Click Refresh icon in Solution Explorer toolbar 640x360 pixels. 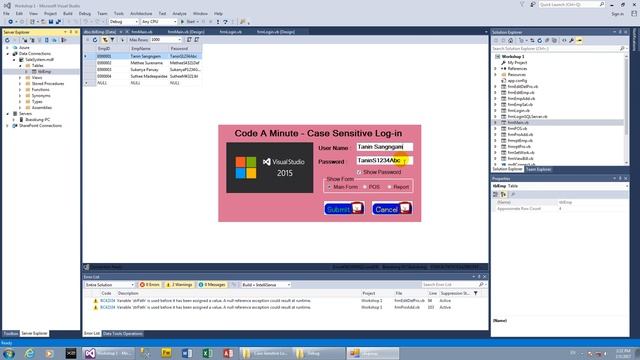(540, 40)
